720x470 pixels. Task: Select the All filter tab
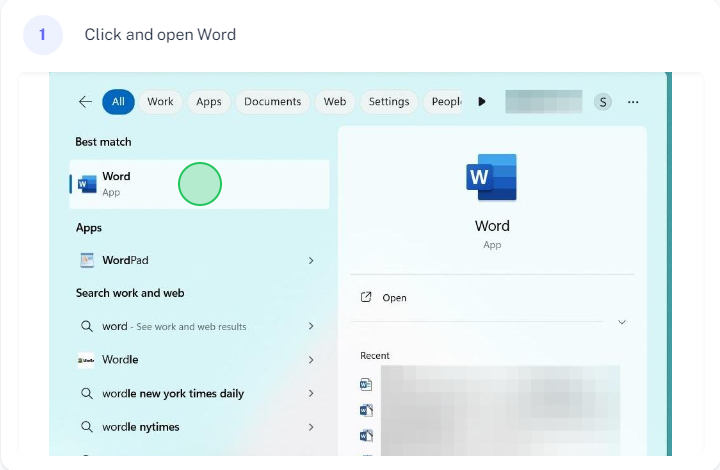click(x=118, y=101)
